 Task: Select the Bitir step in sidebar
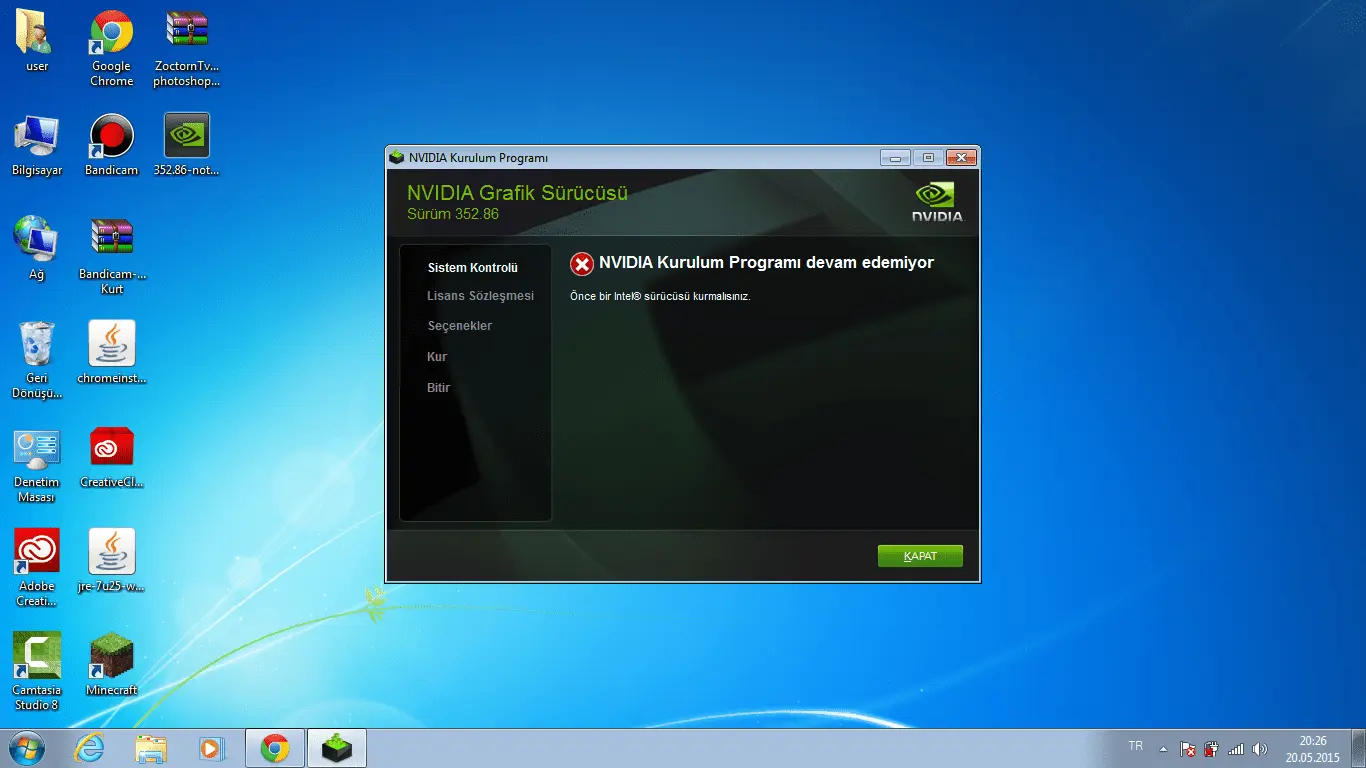coord(439,388)
